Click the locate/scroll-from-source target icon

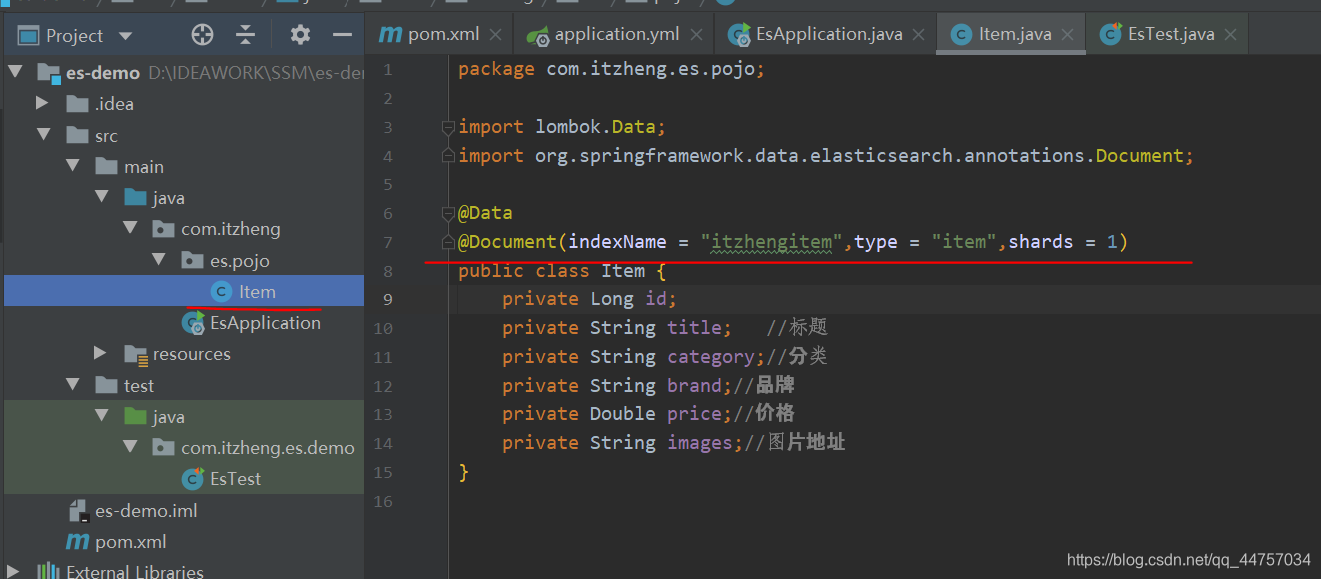point(202,35)
